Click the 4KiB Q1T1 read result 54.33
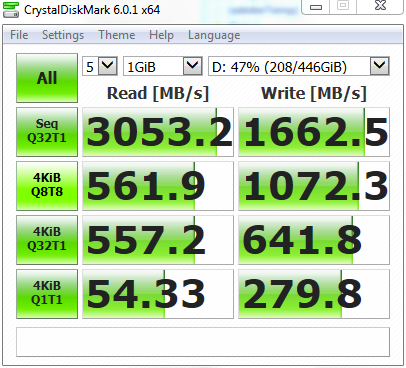The image size is (406, 368). 158,294
